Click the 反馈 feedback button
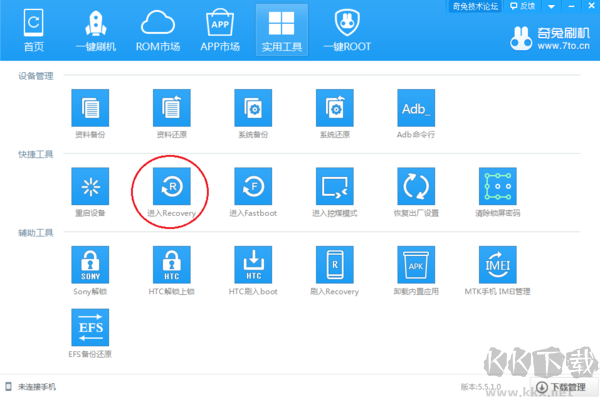The height and width of the screenshot is (399, 600). coord(523,6)
